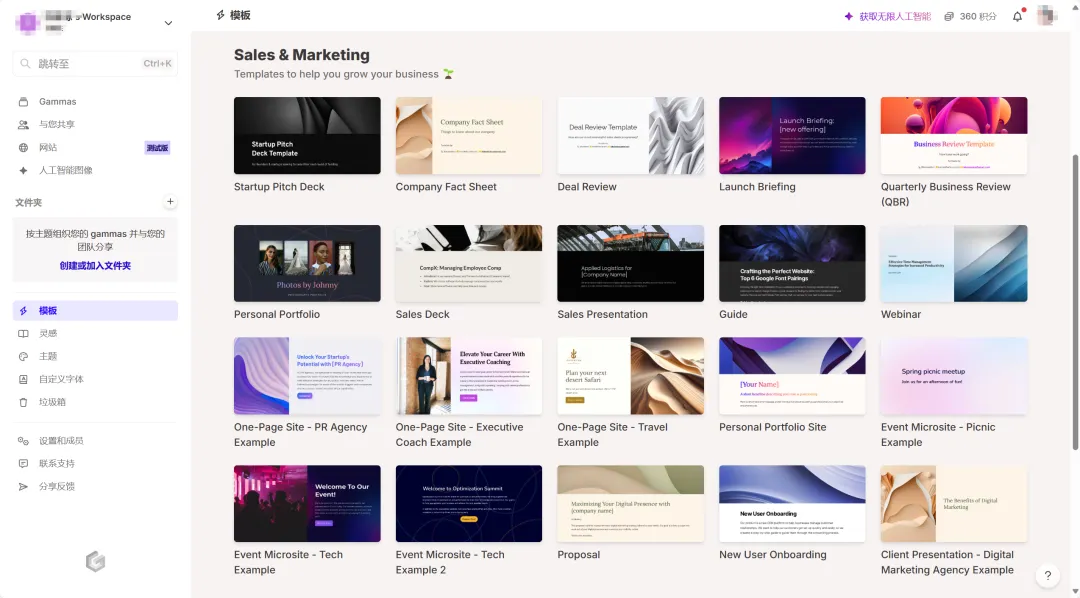
Task: Go to 灵感 in the sidebar
Action: pos(48,334)
